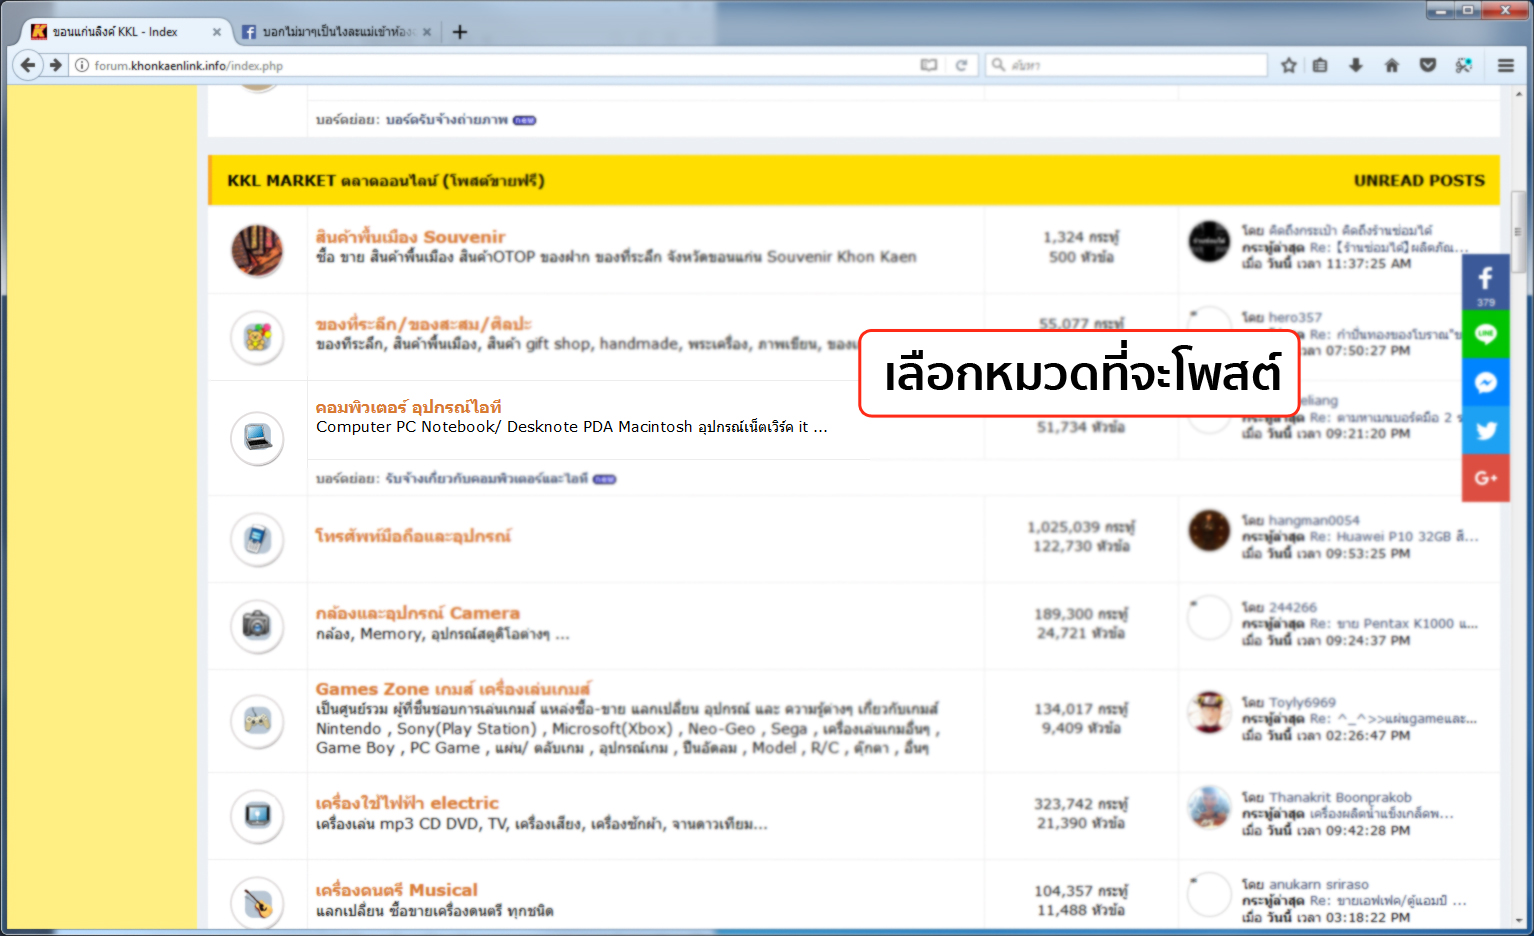This screenshot has width=1534, height=936.
Task: Open the photography services sub-board link
Action: click(447, 120)
